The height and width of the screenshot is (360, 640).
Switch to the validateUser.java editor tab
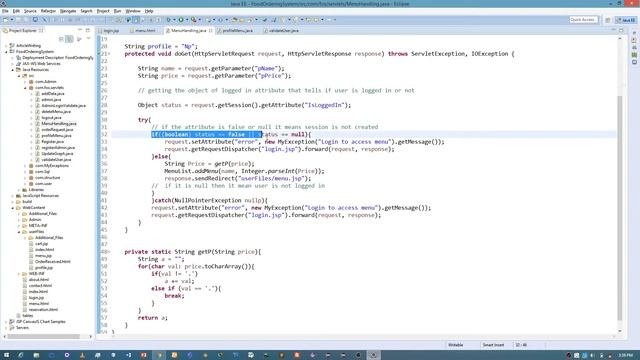coord(283,31)
